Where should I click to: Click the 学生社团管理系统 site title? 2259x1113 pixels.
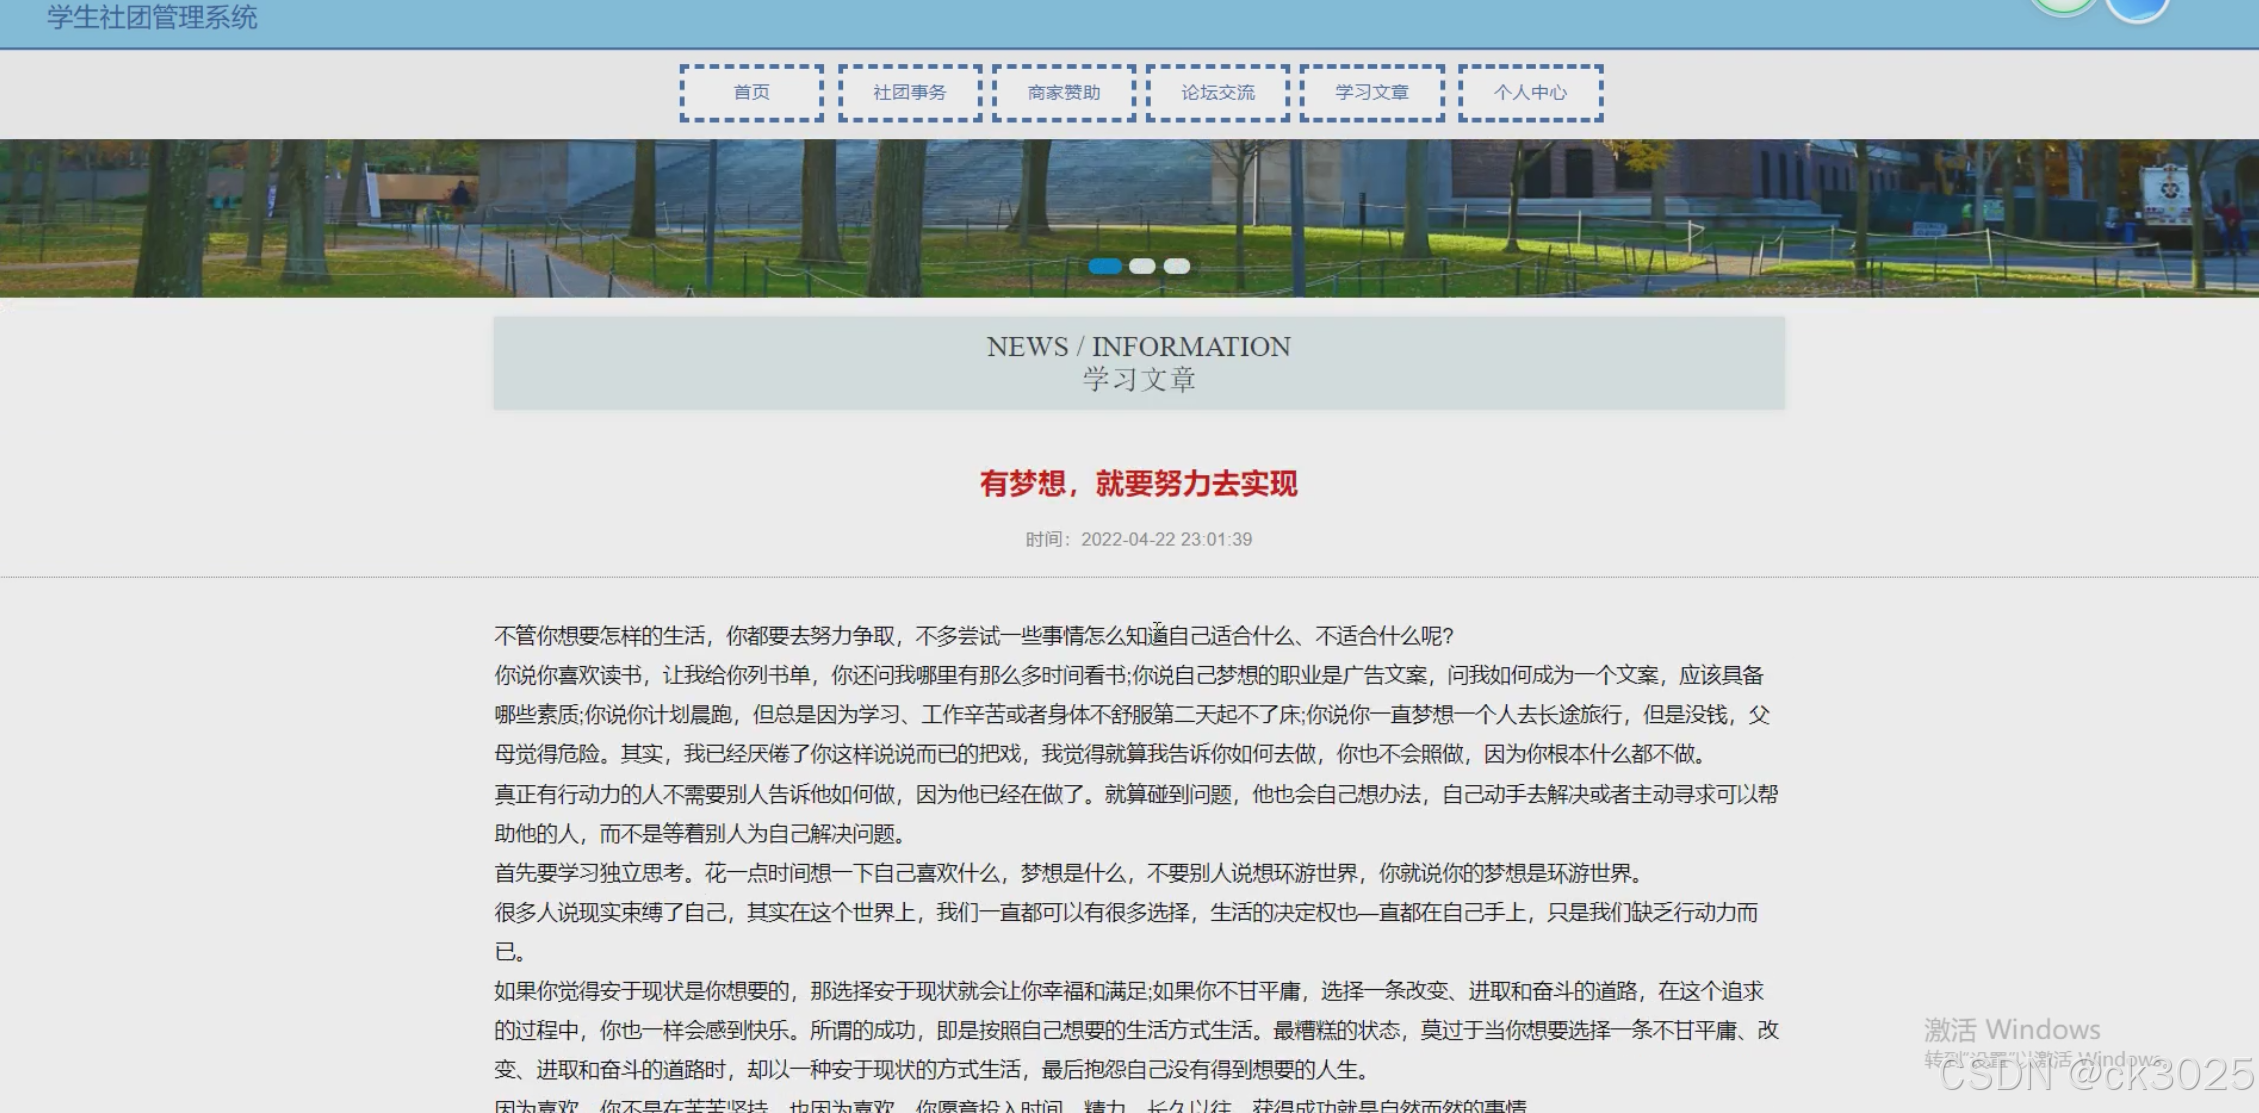pos(152,17)
